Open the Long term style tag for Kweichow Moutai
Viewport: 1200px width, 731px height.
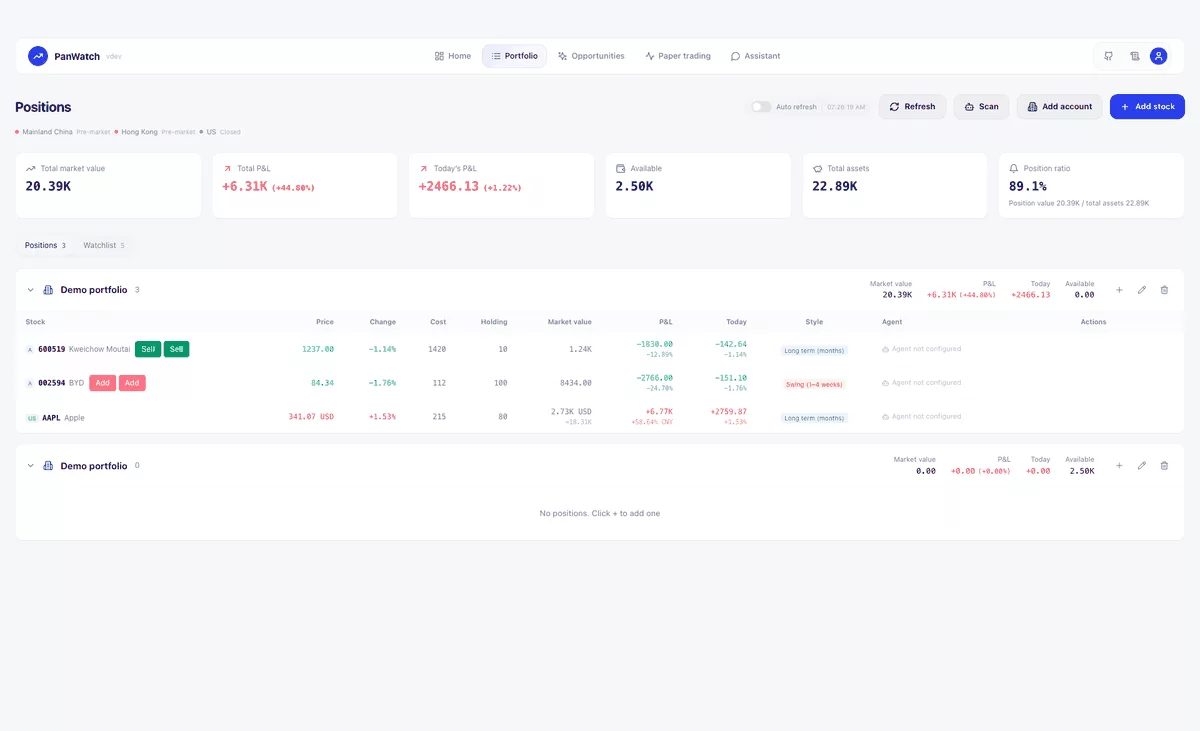pos(814,350)
